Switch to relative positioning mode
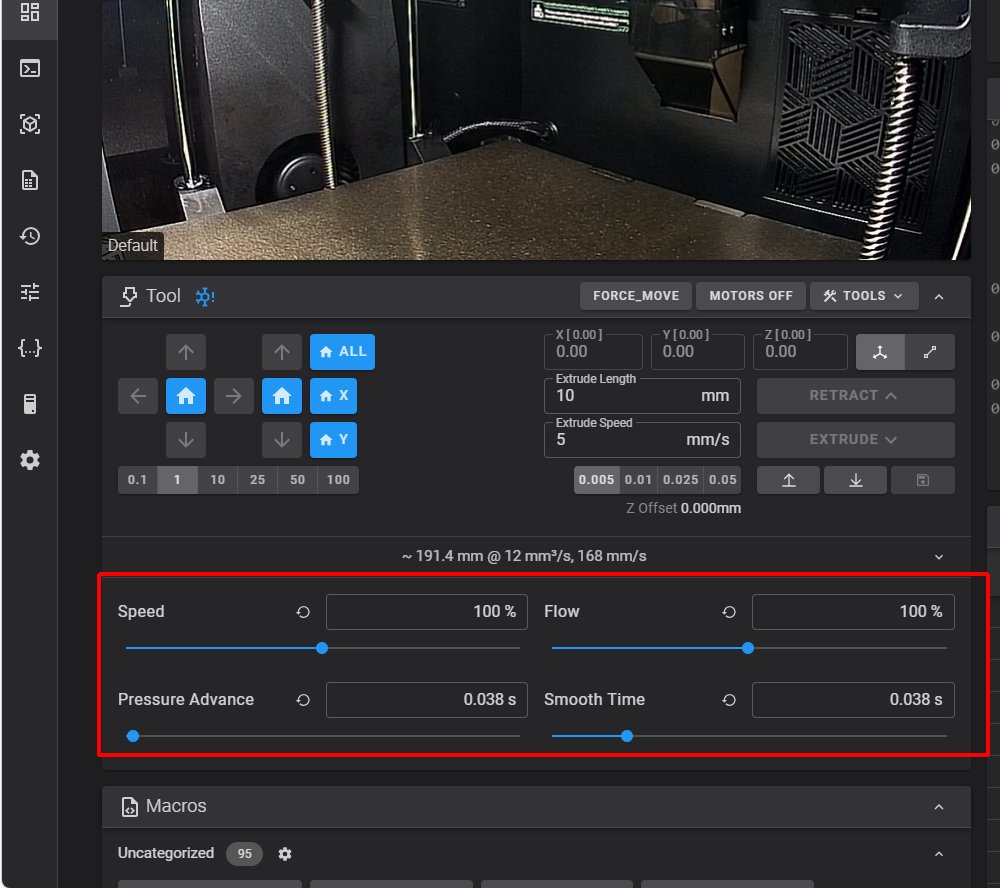The height and width of the screenshot is (888, 1000). coord(930,352)
